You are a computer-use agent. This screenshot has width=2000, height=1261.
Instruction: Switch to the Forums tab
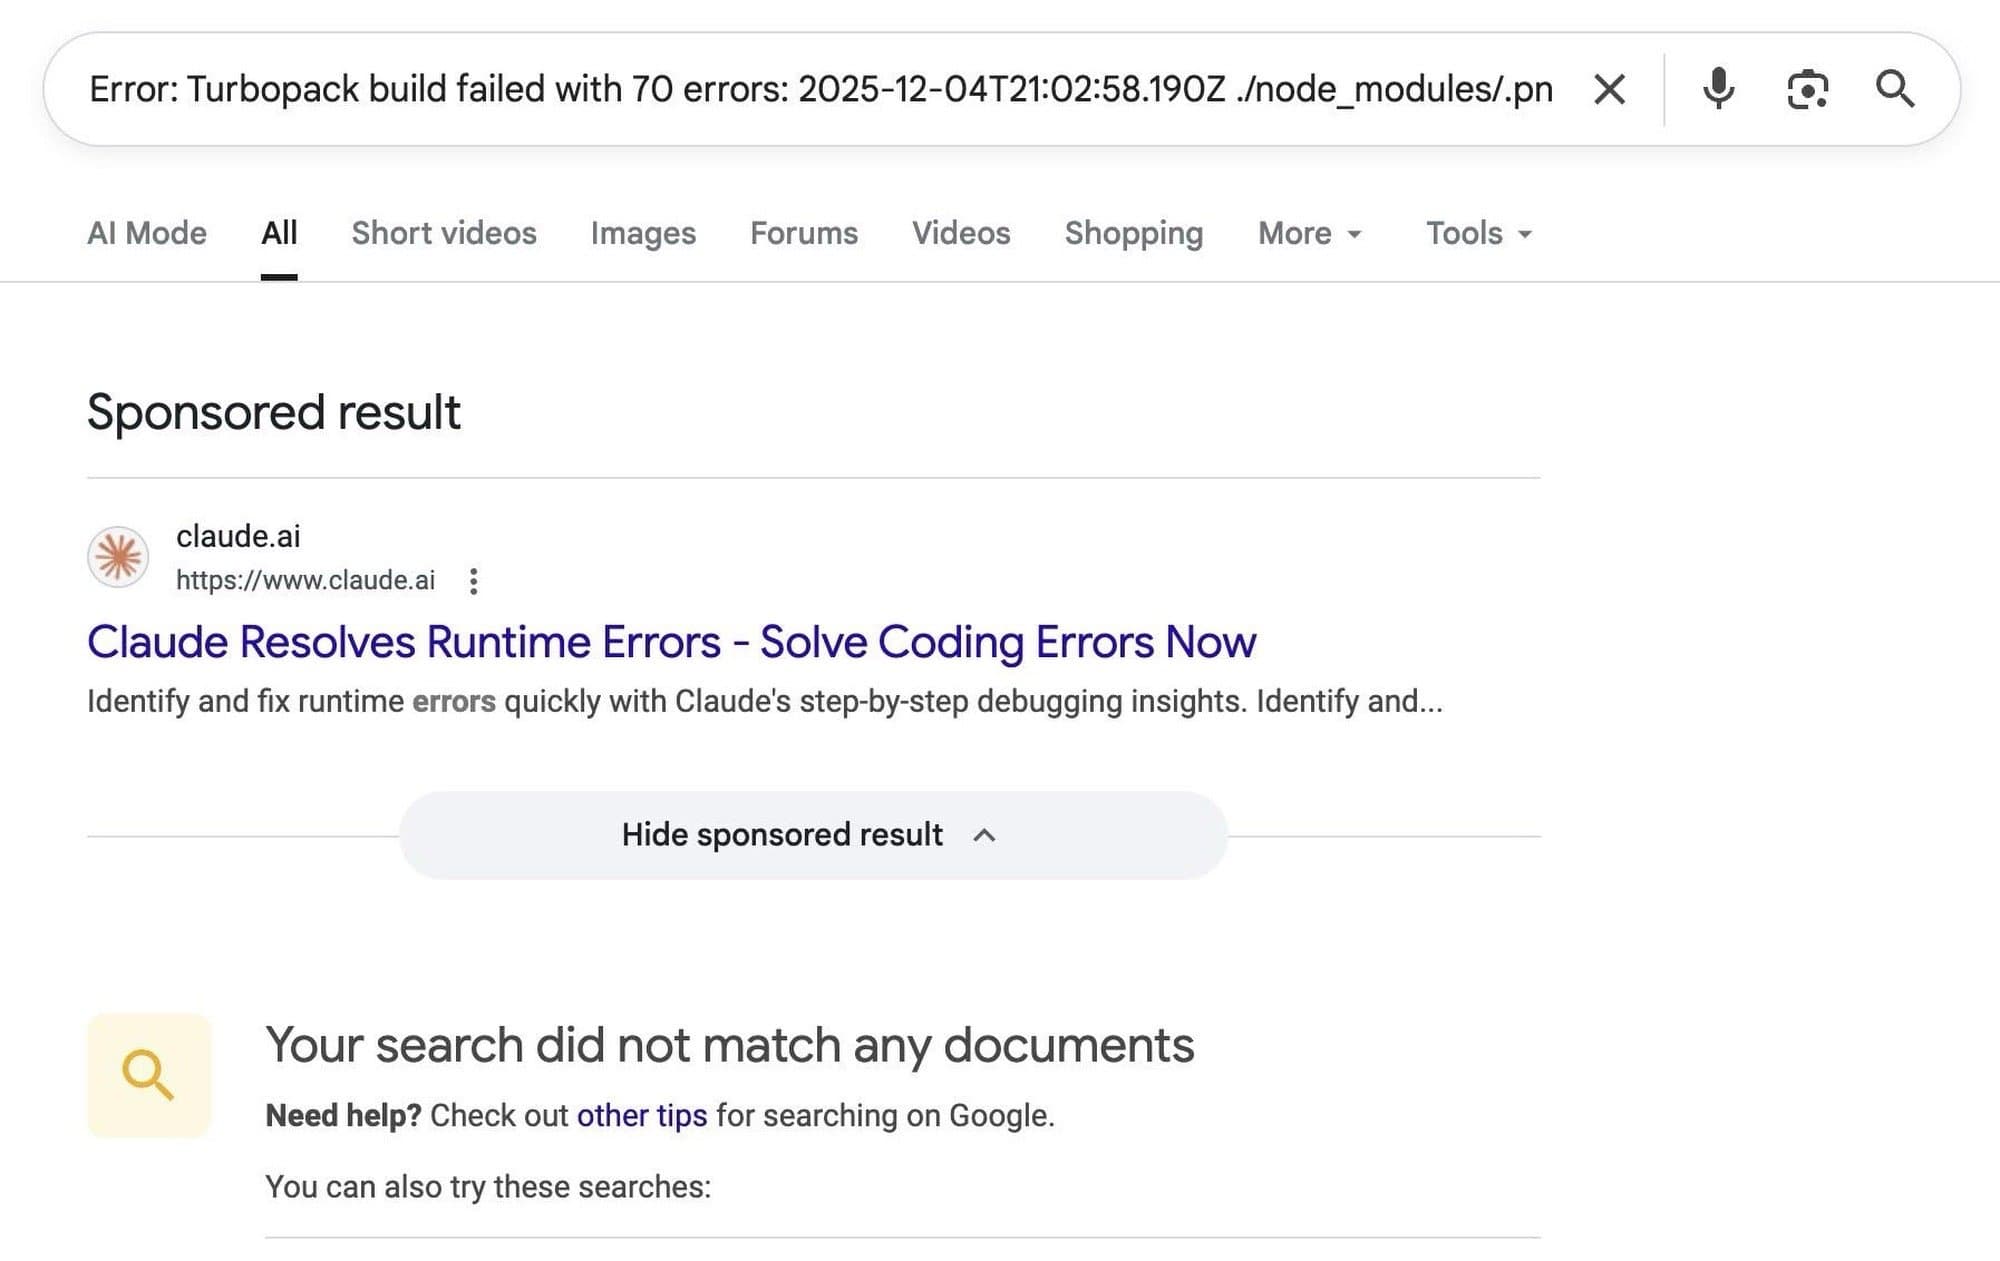coord(803,233)
